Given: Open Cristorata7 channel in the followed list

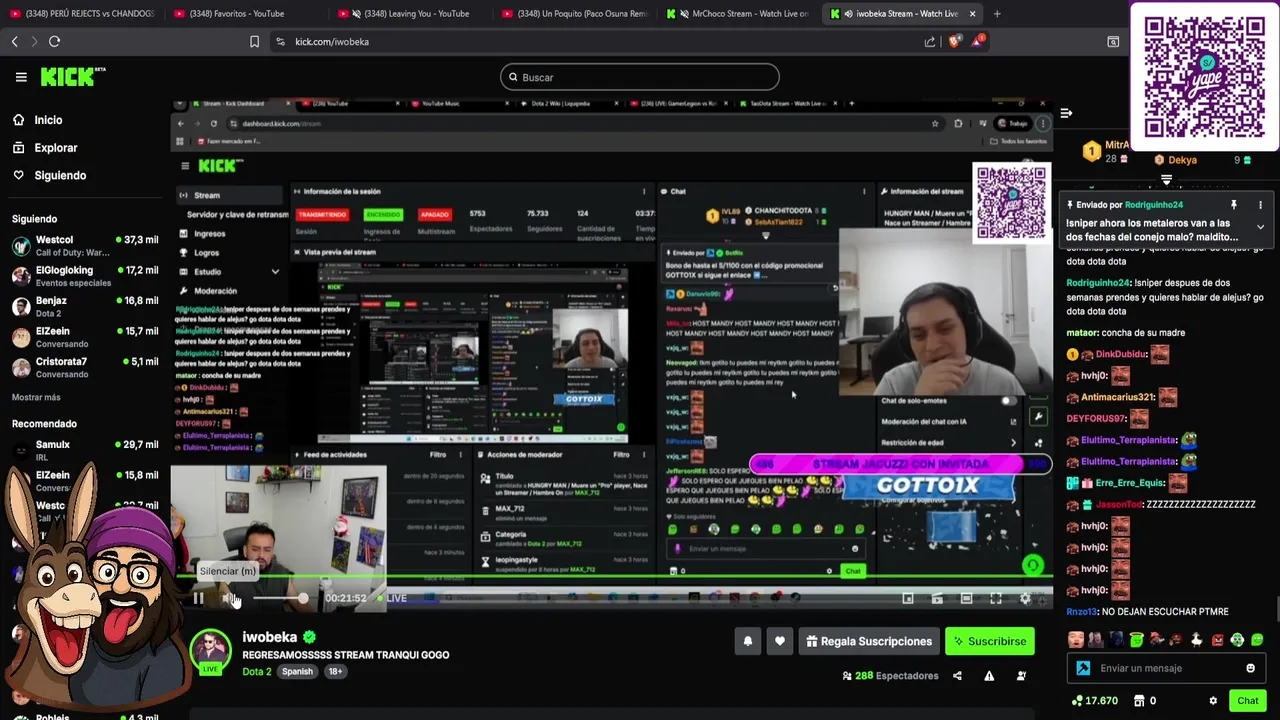Looking at the screenshot, I should (85, 367).
